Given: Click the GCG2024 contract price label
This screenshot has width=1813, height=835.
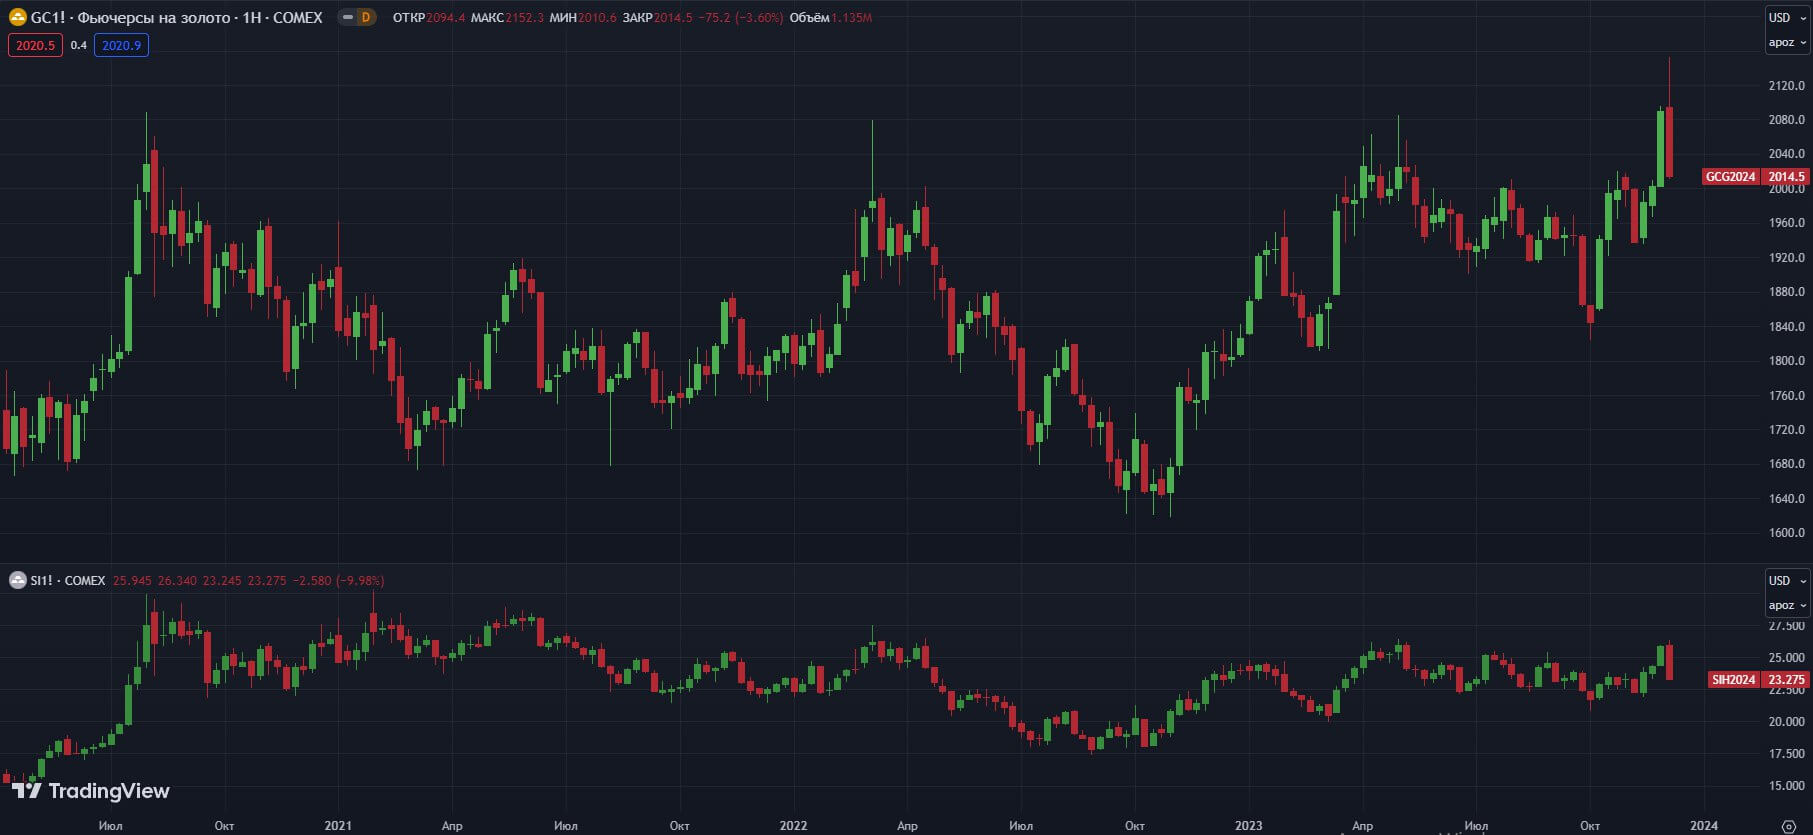Looking at the screenshot, I should point(1730,176).
